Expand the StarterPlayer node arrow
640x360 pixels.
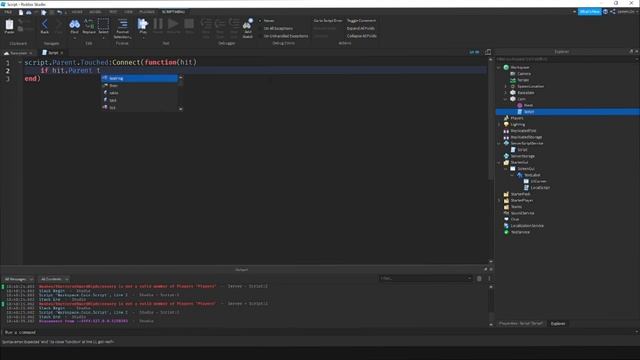pos(499,200)
